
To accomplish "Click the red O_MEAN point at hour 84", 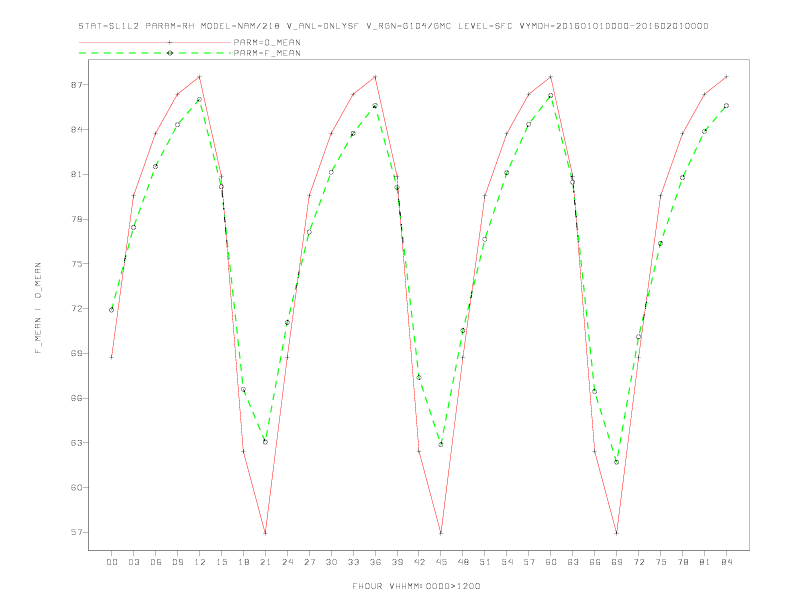I will (726, 77).
